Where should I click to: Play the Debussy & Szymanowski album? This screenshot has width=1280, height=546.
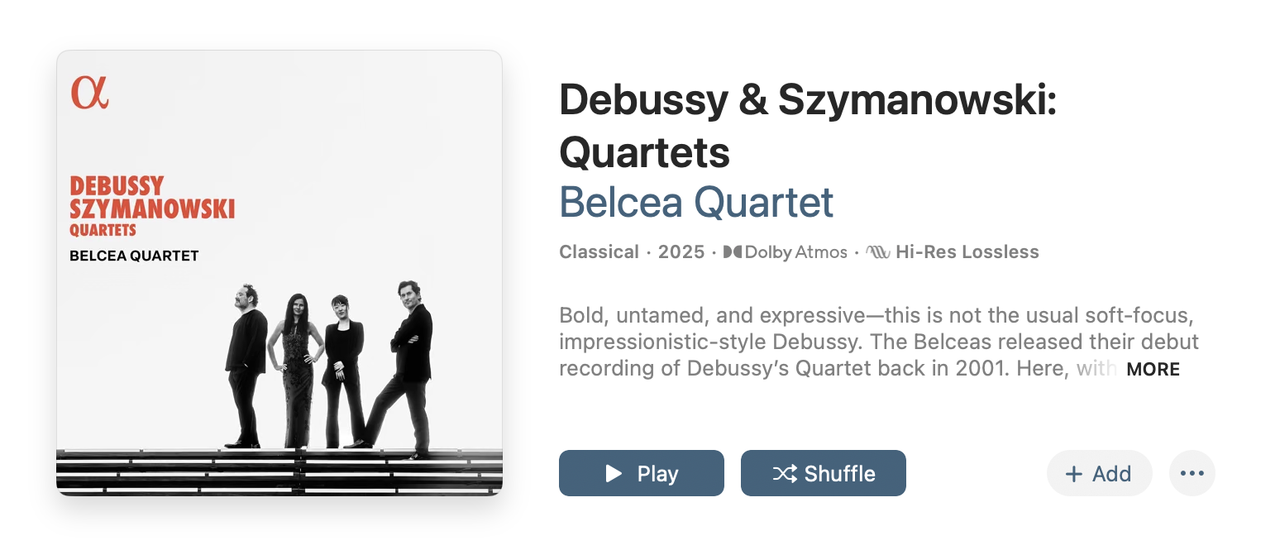tap(641, 473)
